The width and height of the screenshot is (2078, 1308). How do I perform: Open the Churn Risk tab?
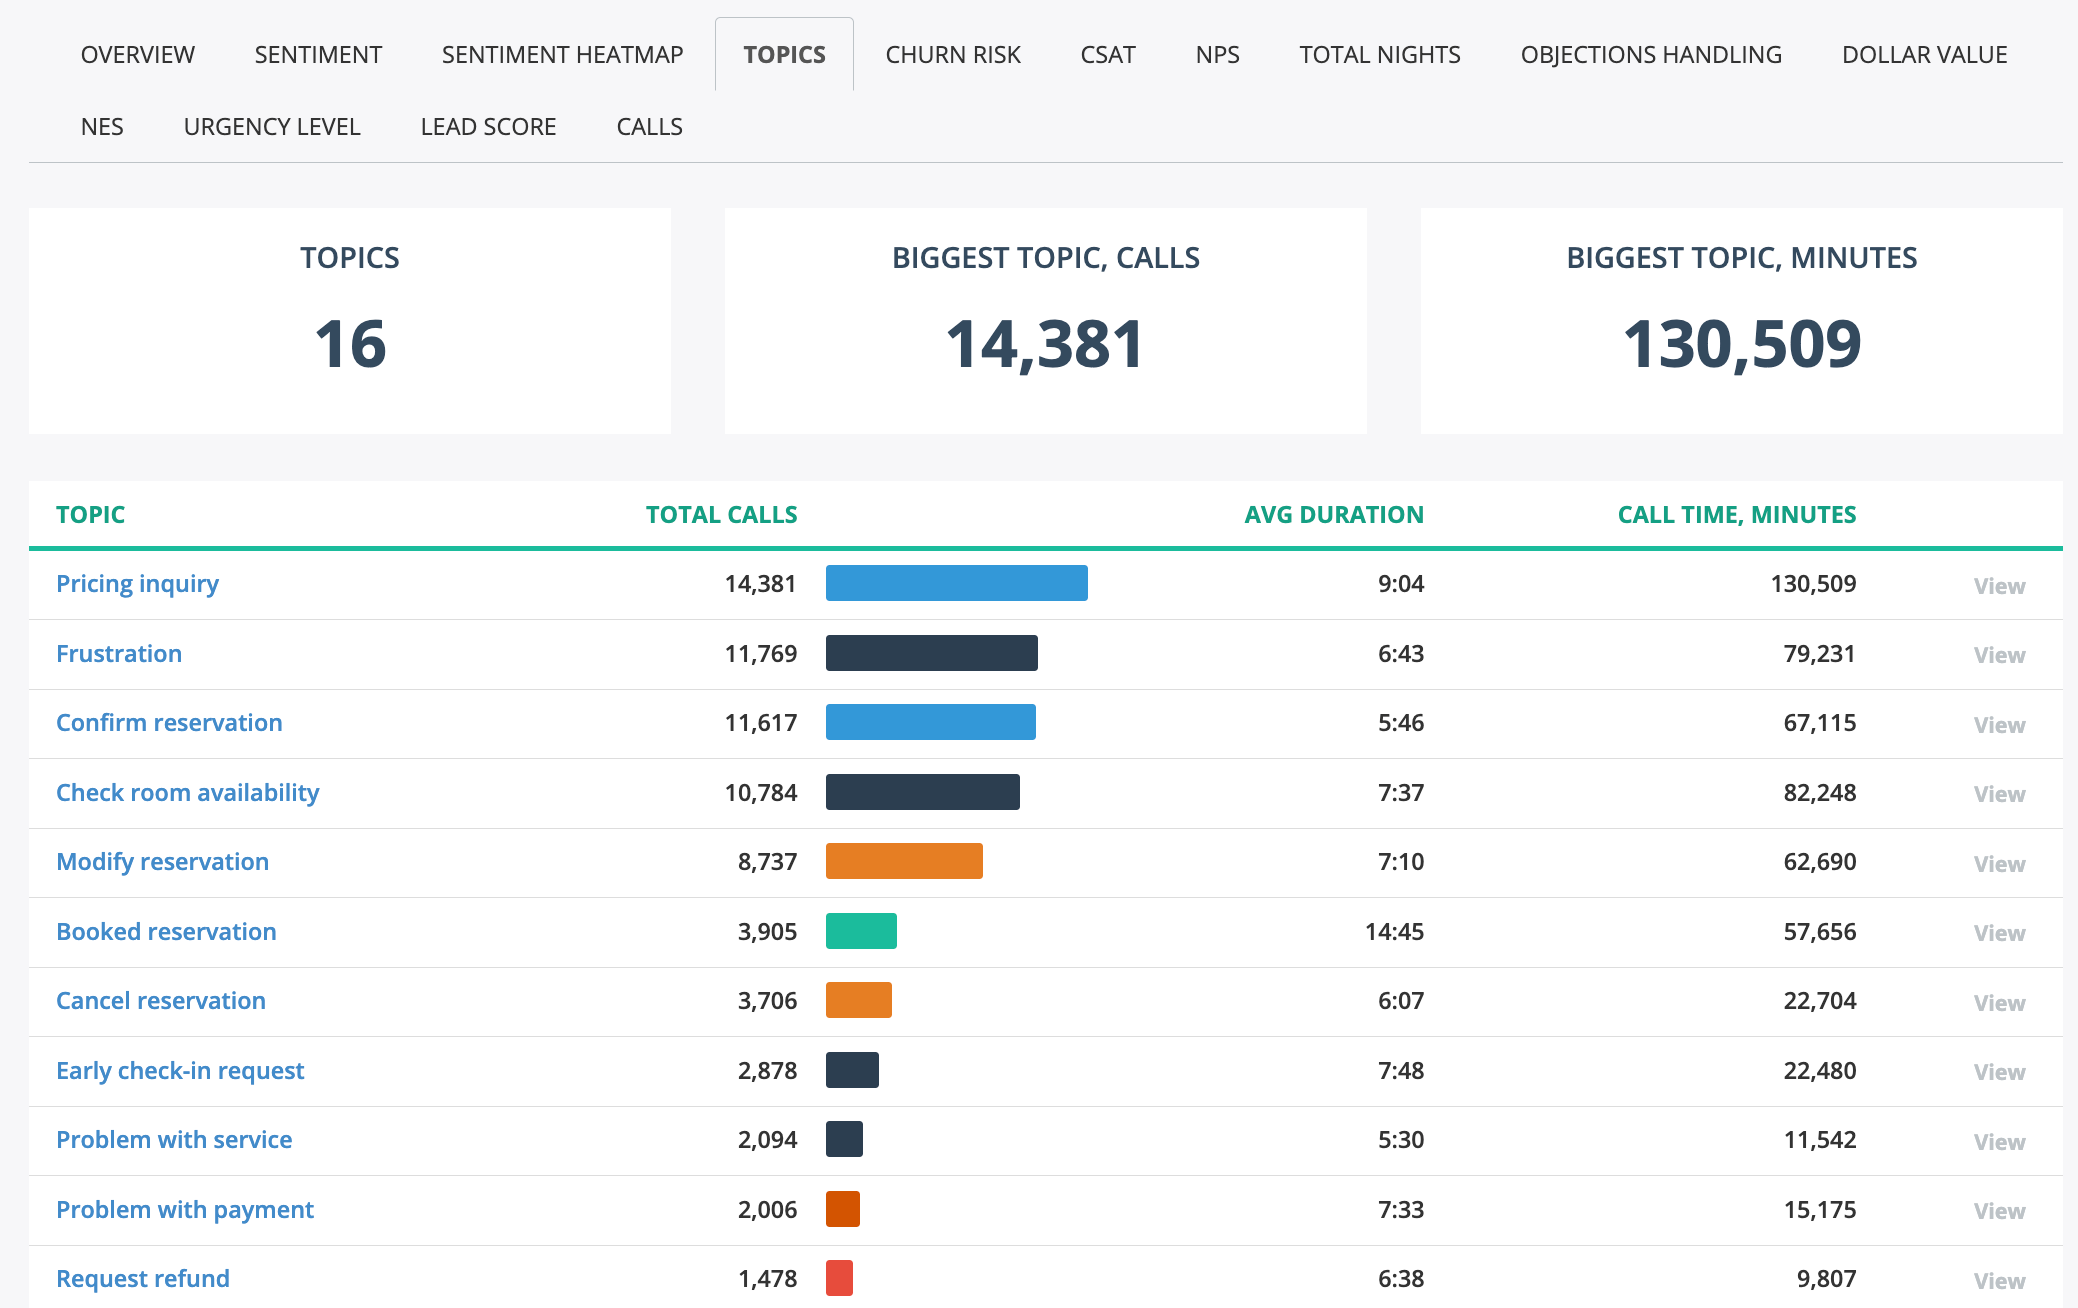pos(952,55)
